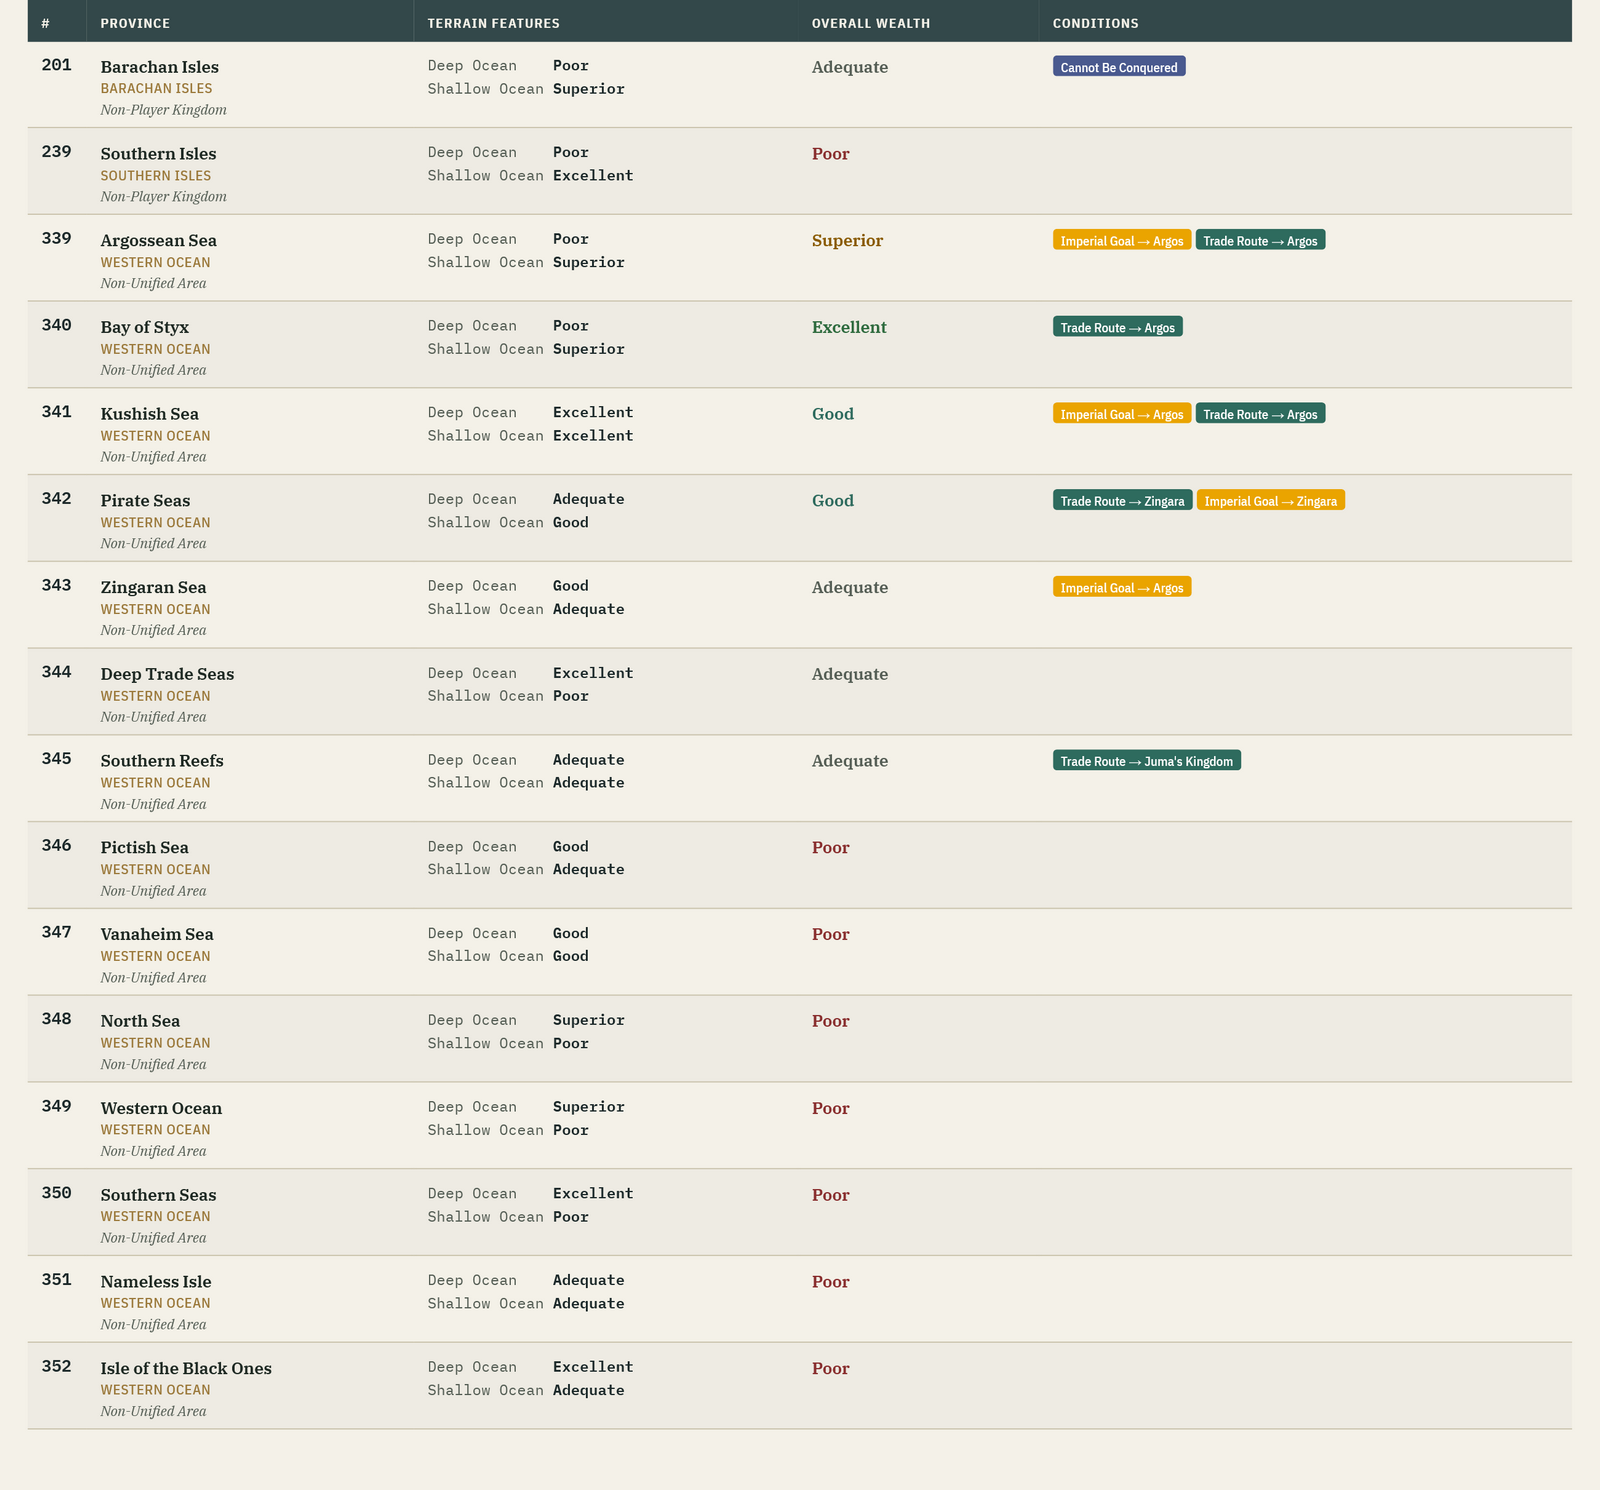Select the Southern Reefs province name

pyautogui.click(x=162, y=761)
